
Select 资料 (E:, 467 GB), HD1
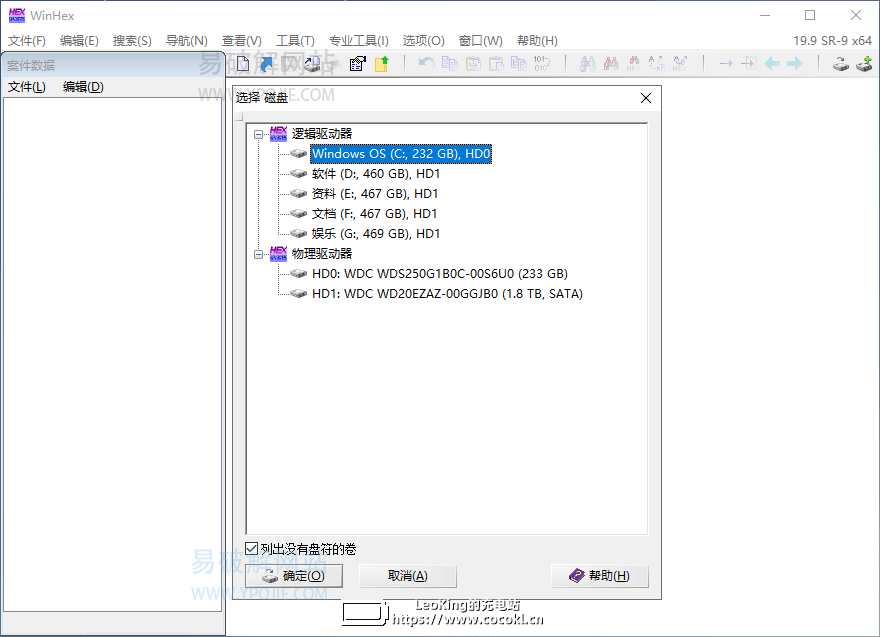[375, 194]
